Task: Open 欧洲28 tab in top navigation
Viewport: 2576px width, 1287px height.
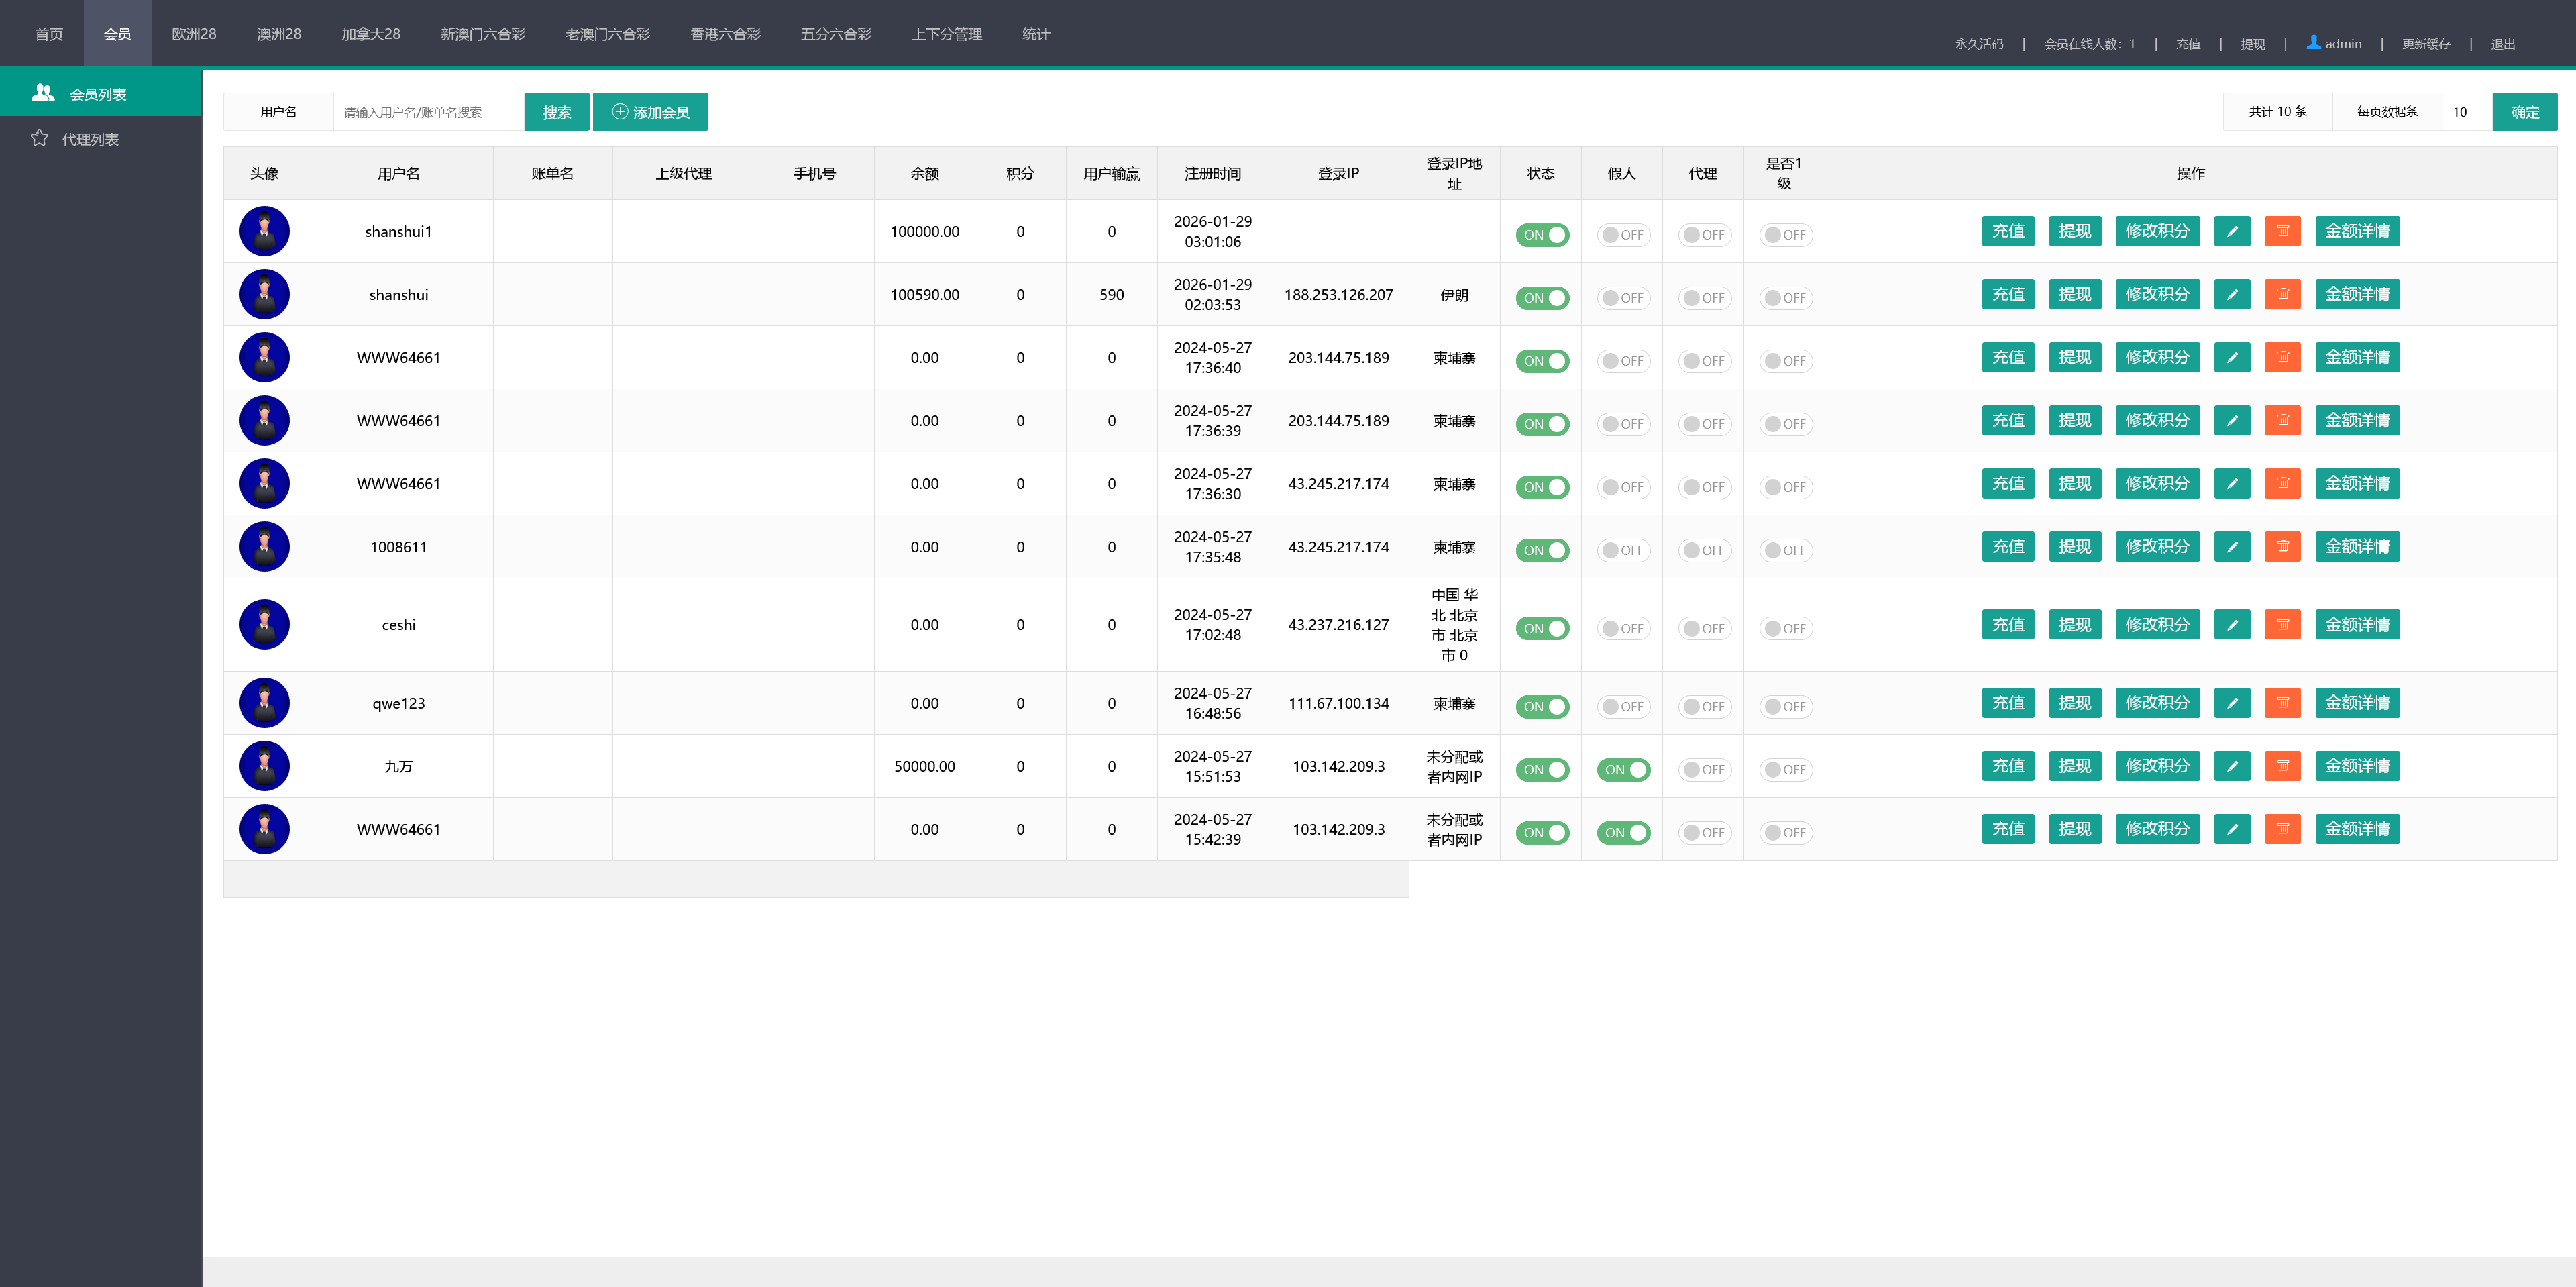Action: (x=194, y=34)
